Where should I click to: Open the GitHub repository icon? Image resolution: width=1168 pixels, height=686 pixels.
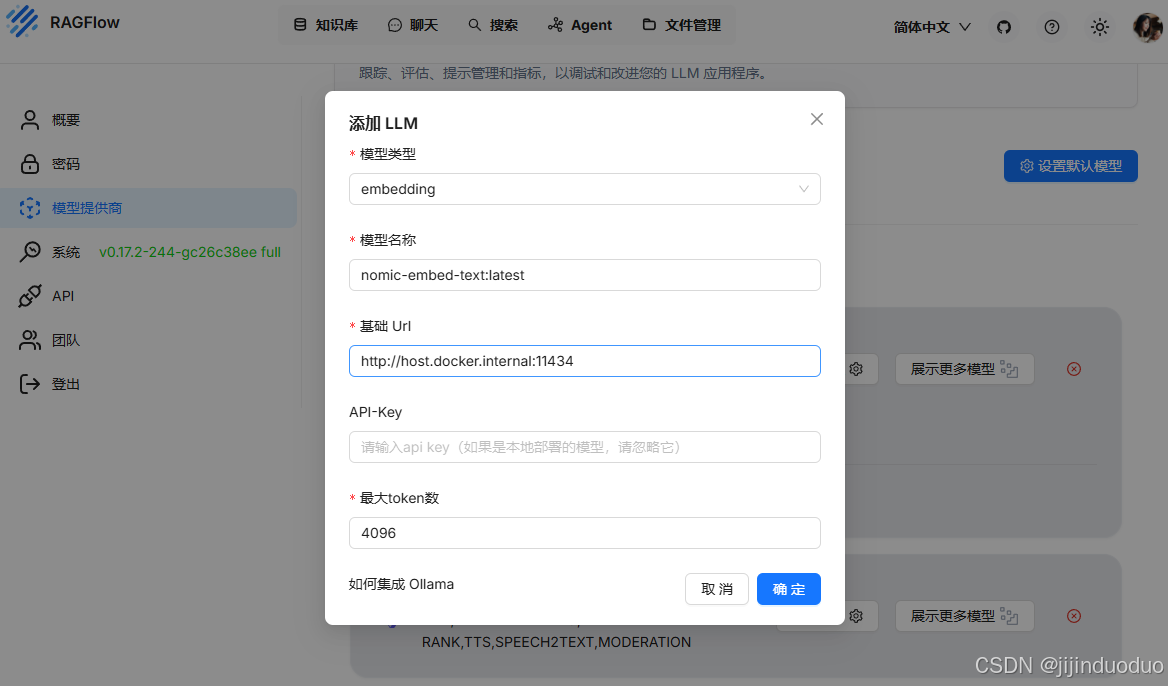coord(1004,28)
